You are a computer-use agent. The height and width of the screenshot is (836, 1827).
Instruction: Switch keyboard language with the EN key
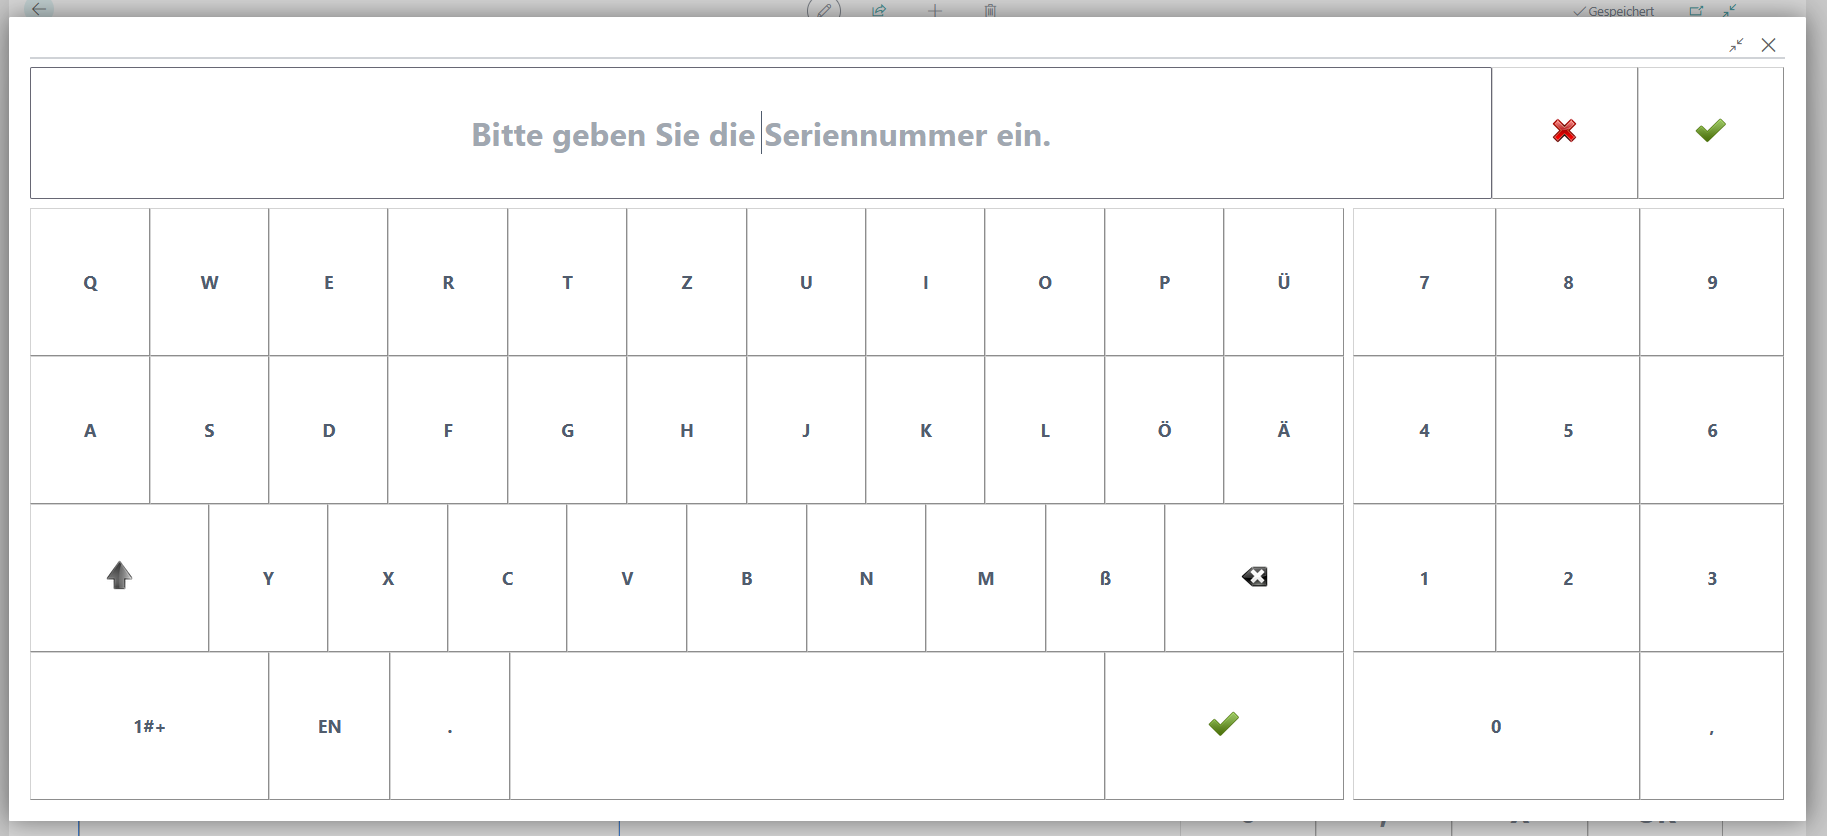(329, 726)
